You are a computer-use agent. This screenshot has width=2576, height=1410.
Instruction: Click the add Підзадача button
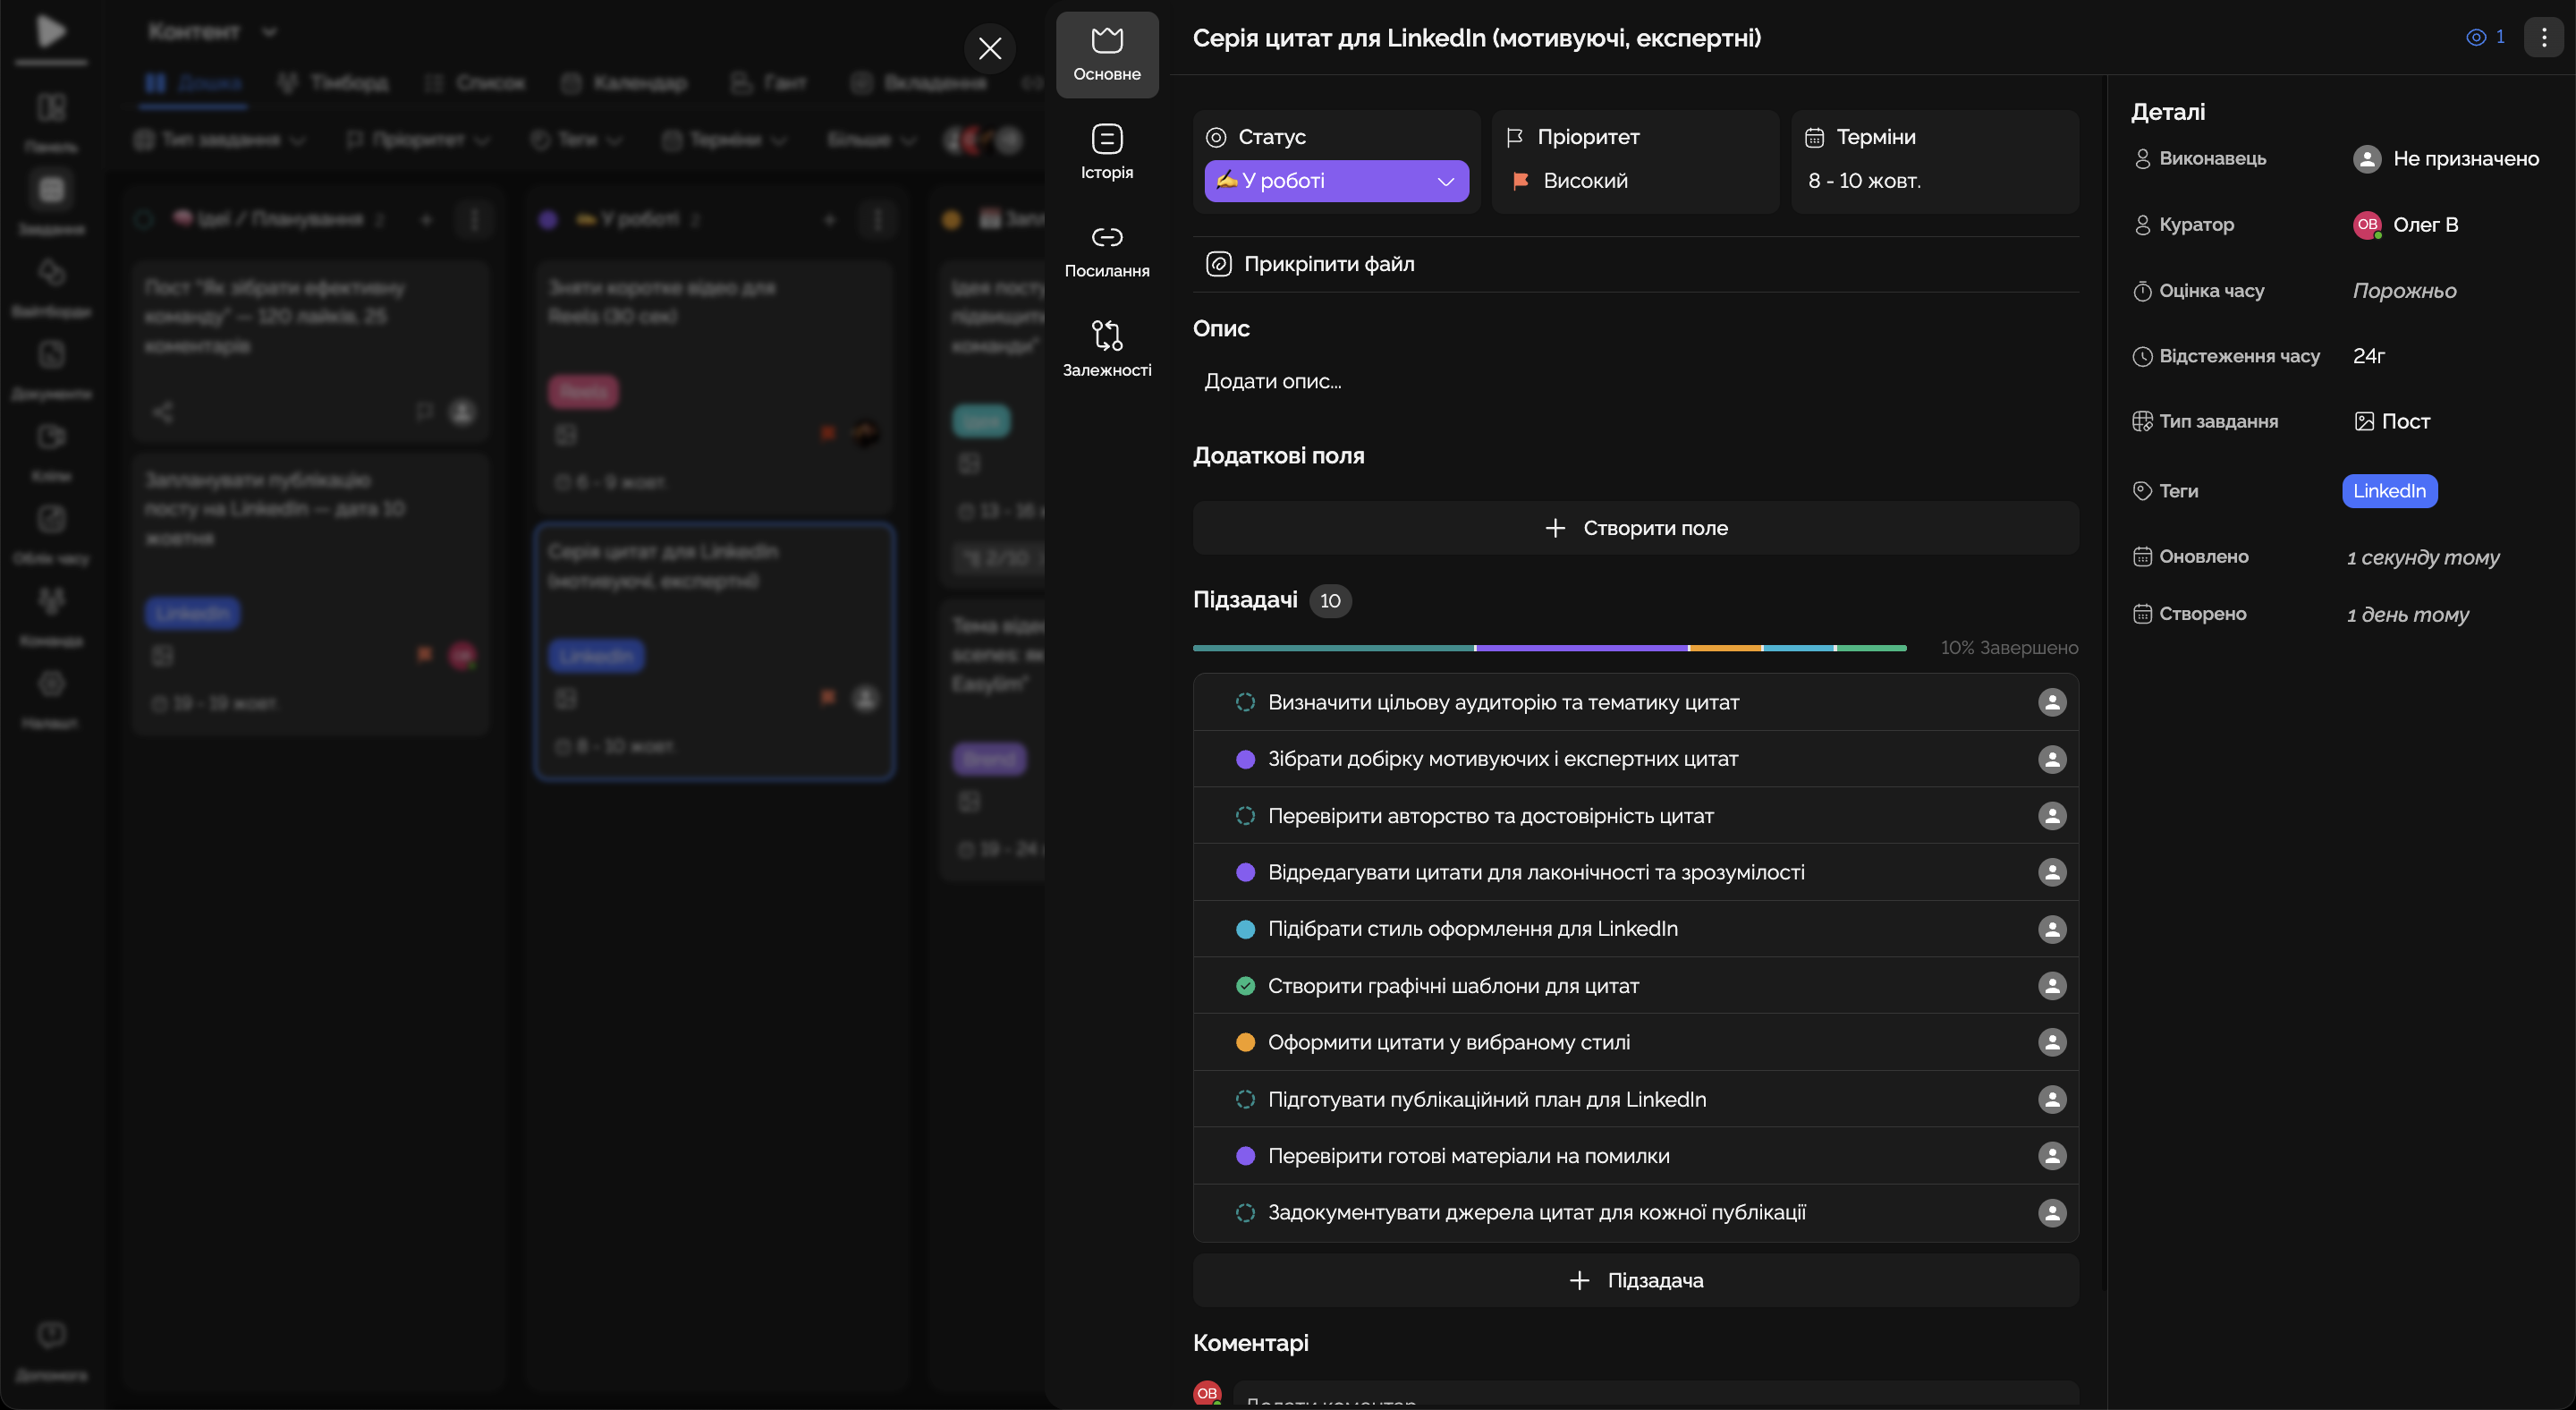point(1635,1280)
